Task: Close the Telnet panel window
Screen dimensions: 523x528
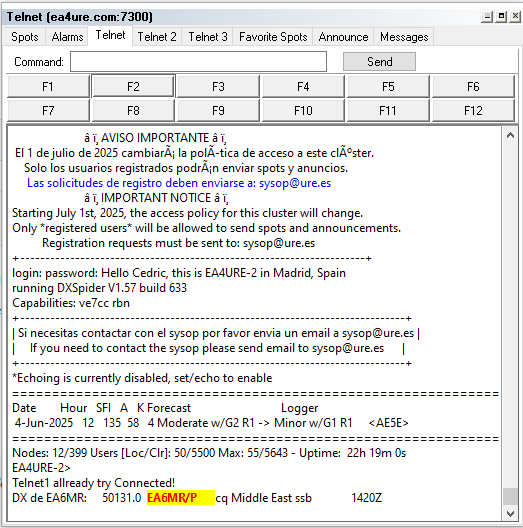Action: pos(515,16)
